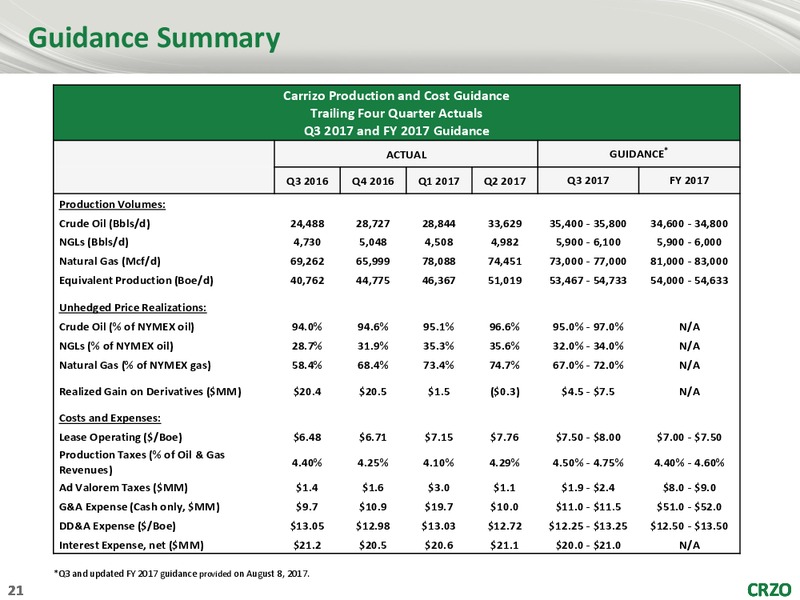
Task: Select the Carrizo Production and Cost Guidance heading
Action: pyautogui.click(x=396, y=96)
